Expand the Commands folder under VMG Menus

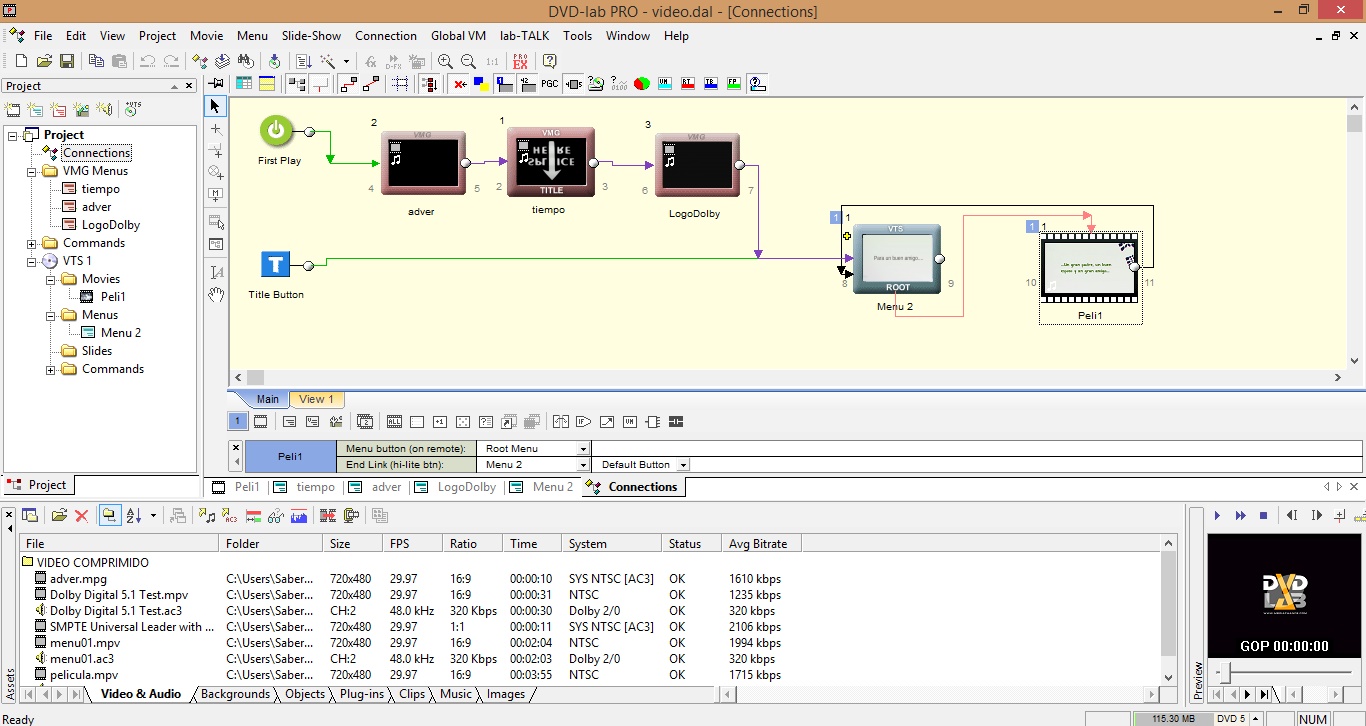(x=32, y=243)
